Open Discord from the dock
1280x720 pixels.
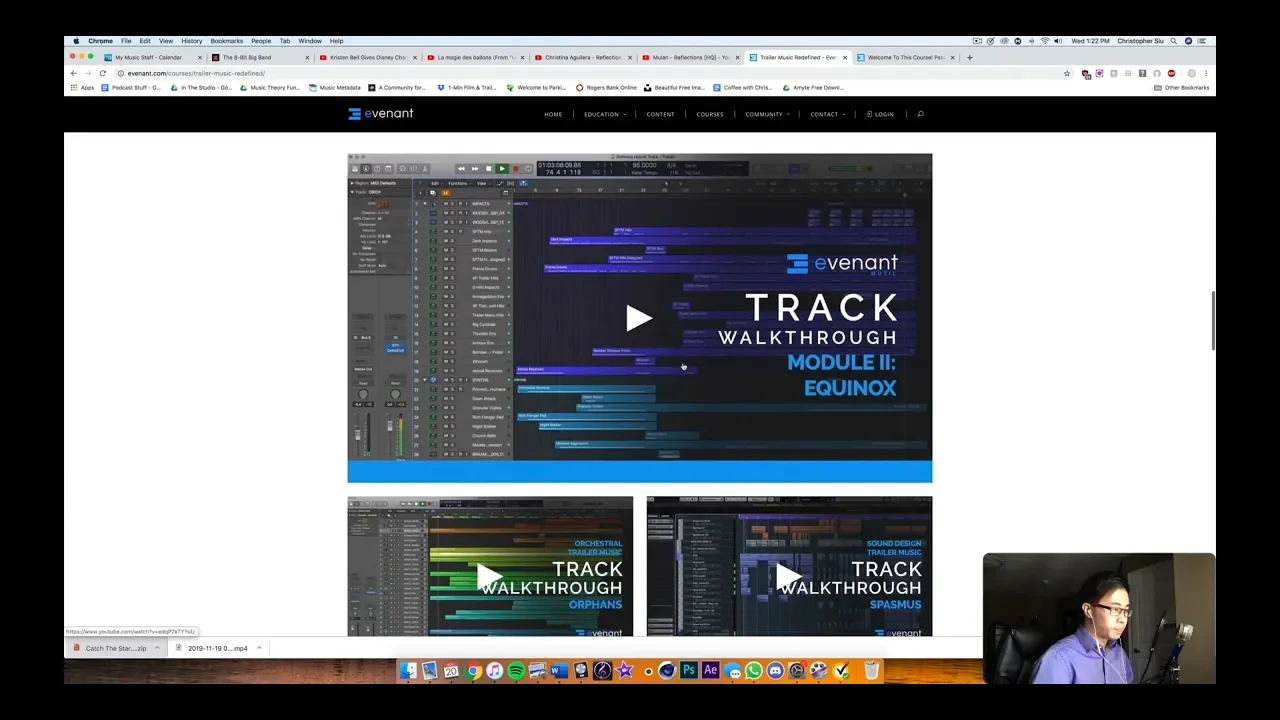click(x=776, y=671)
